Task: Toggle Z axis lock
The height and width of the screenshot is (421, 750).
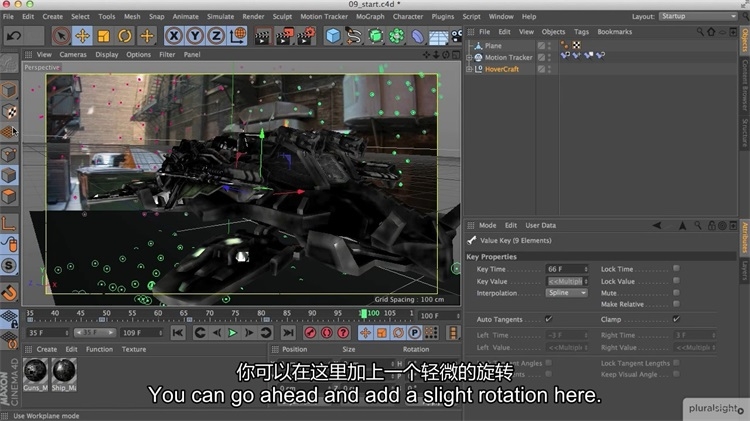Action: click(x=216, y=36)
